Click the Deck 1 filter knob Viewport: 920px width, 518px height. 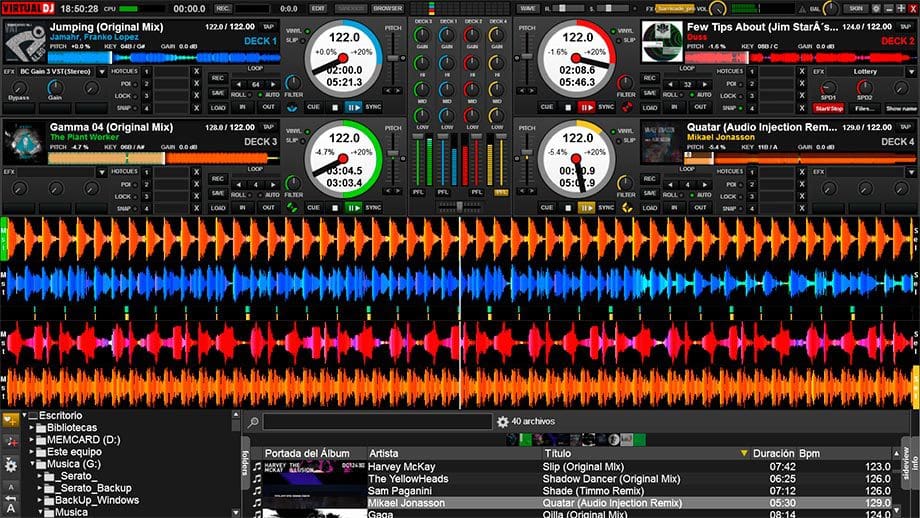click(292, 83)
